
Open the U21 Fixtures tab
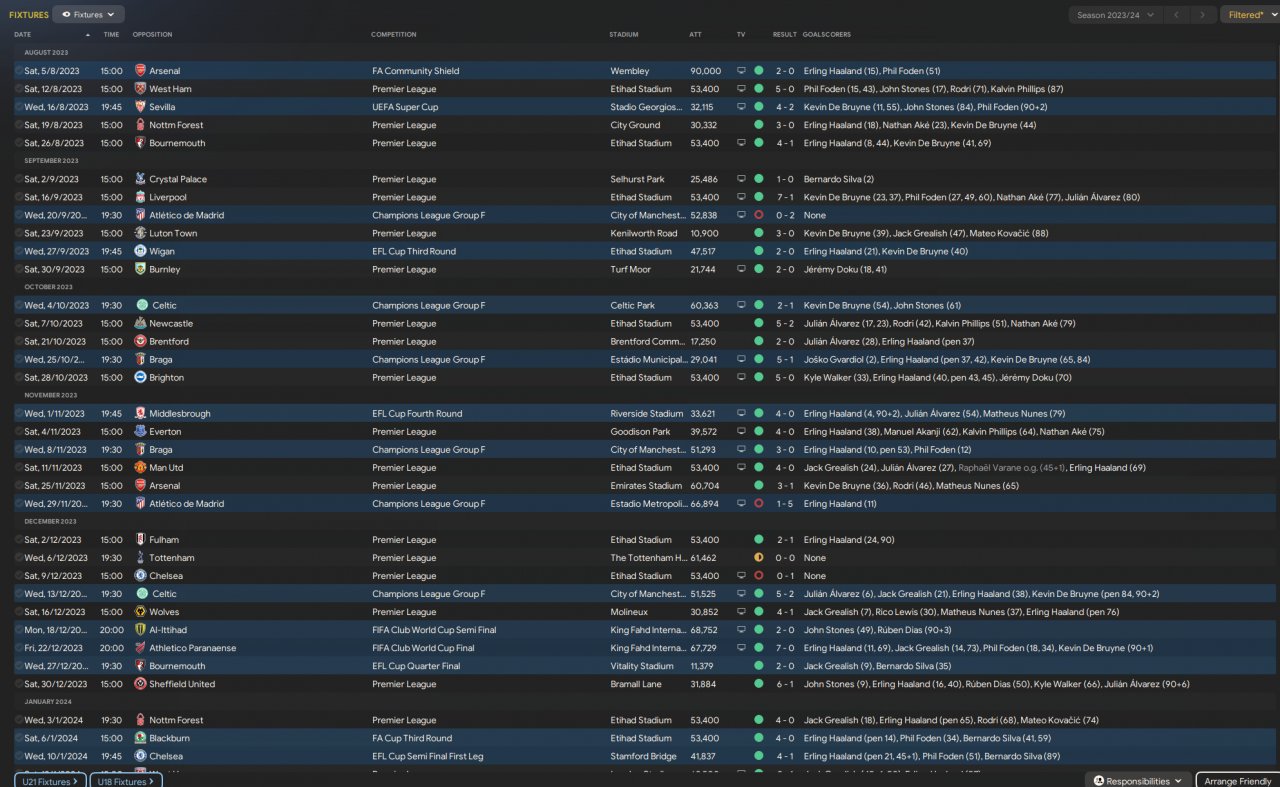point(50,781)
